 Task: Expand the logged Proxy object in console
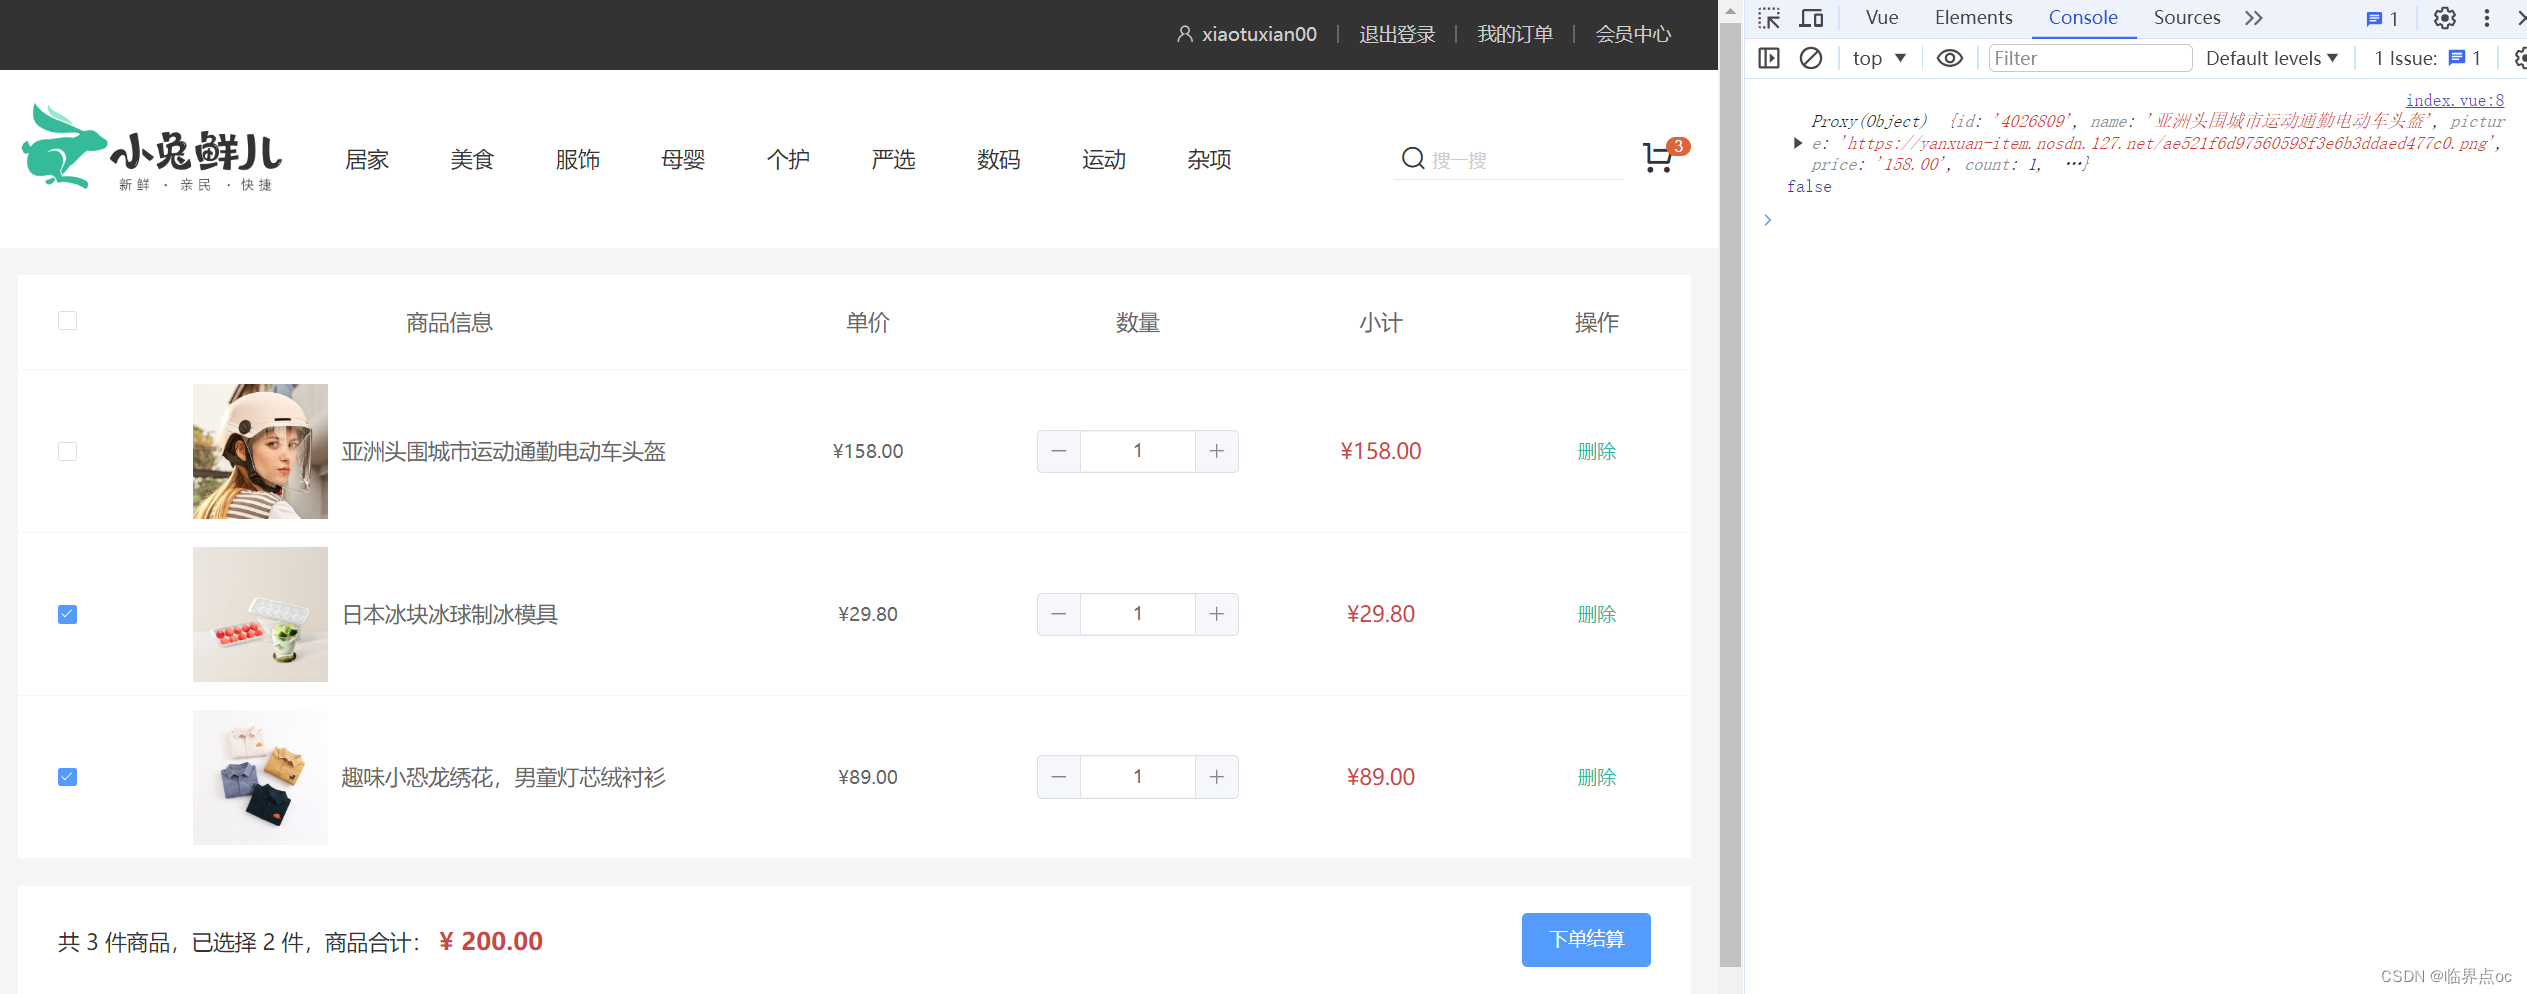click(1796, 142)
